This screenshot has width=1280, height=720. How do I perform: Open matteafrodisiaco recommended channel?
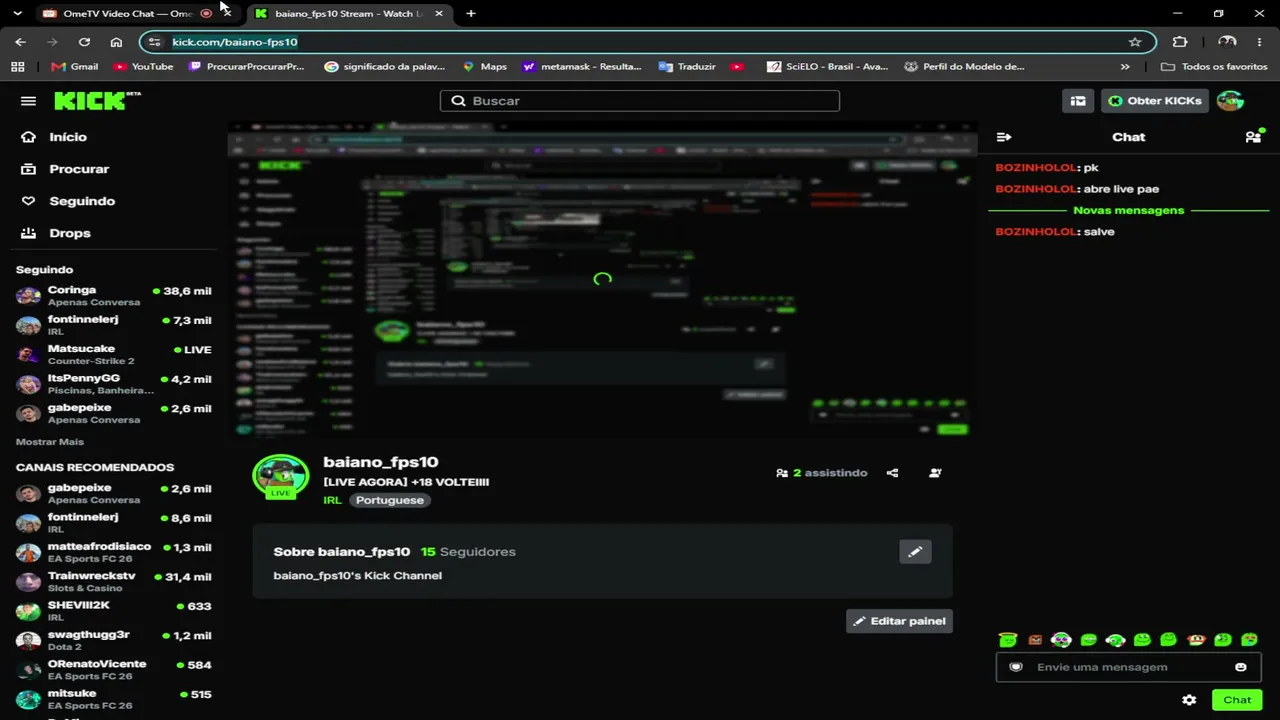coord(114,553)
